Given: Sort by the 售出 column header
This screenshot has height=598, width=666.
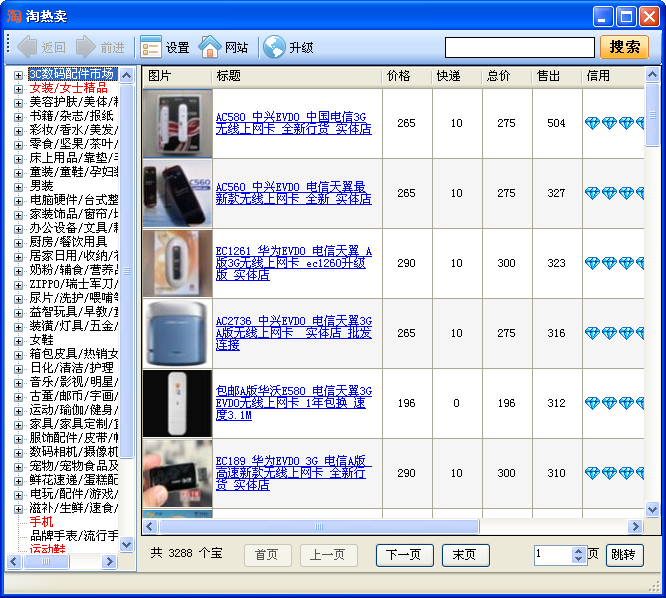Looking at the screenshot, I should coord(548,76).
